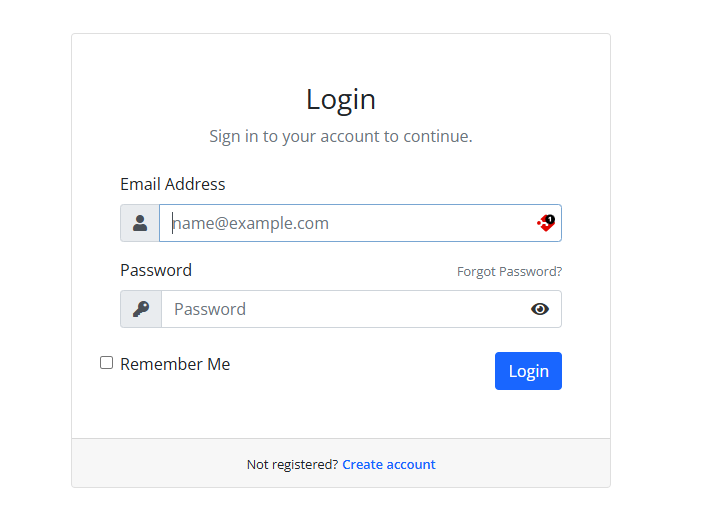This screenshot has width=709, height=509.
Task: Click blank page area outside login card
Action: pos(660,250)
